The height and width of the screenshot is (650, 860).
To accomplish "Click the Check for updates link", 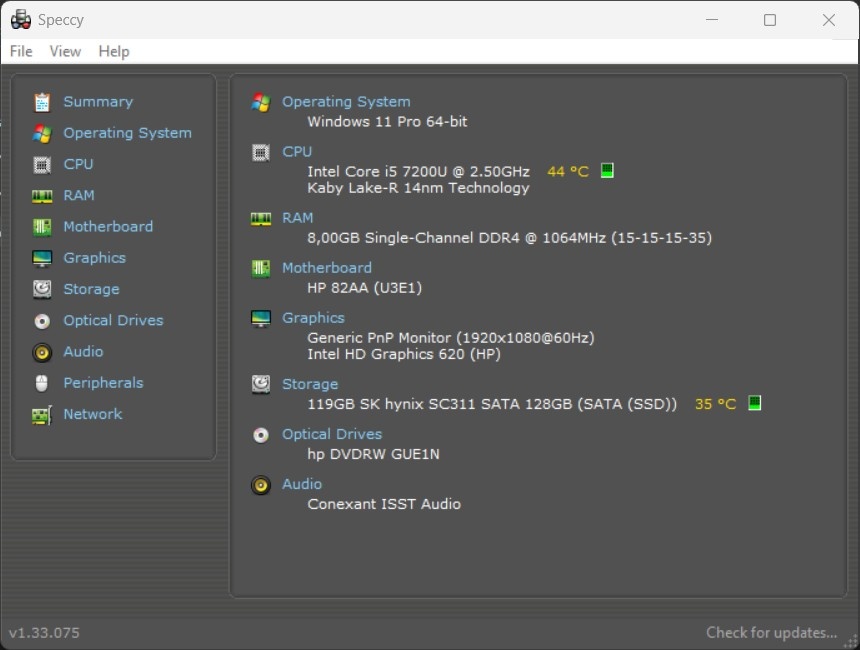I will [x=771, y=632].
